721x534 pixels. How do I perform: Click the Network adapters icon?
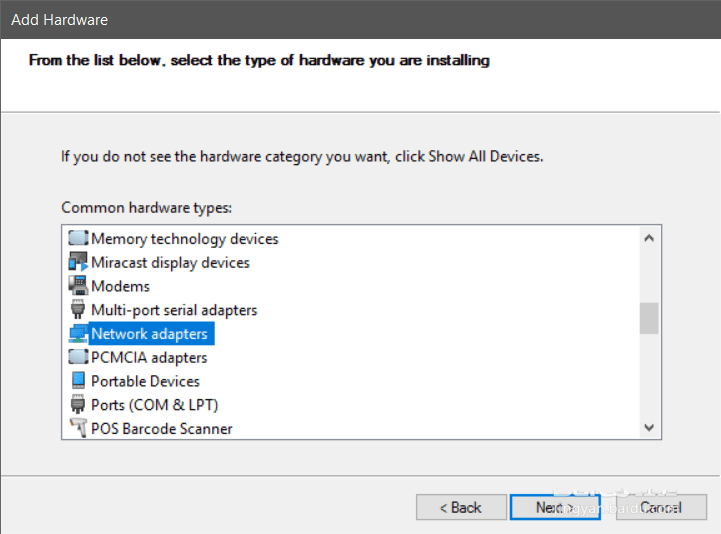77,334
